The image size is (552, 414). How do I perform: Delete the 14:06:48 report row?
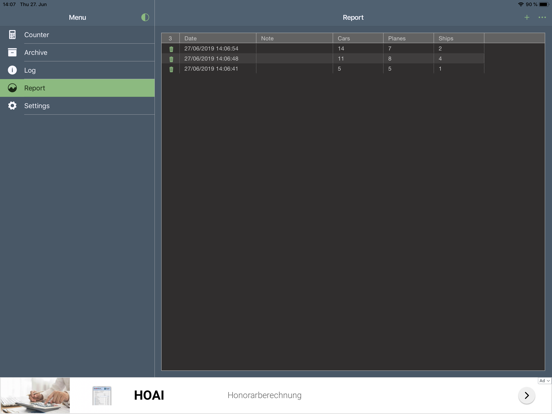171,59
